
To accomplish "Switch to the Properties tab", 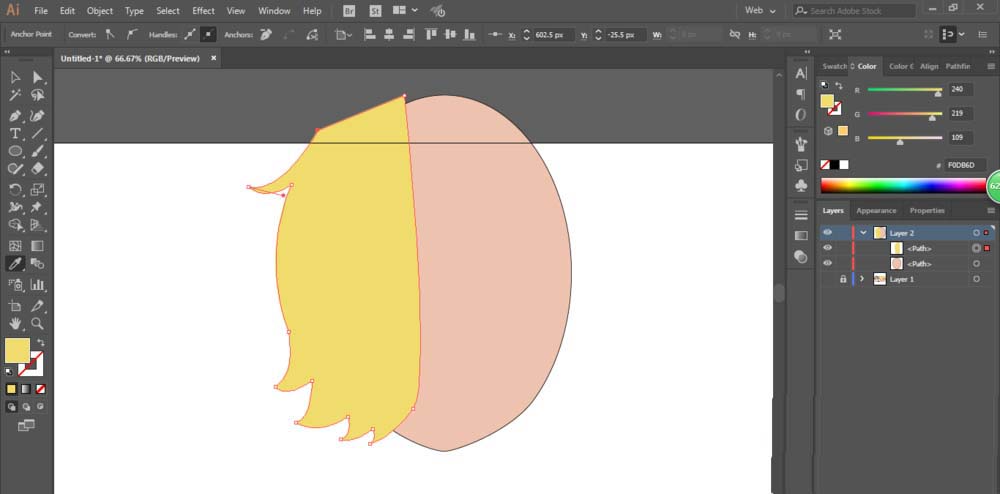I will (927, 210).
